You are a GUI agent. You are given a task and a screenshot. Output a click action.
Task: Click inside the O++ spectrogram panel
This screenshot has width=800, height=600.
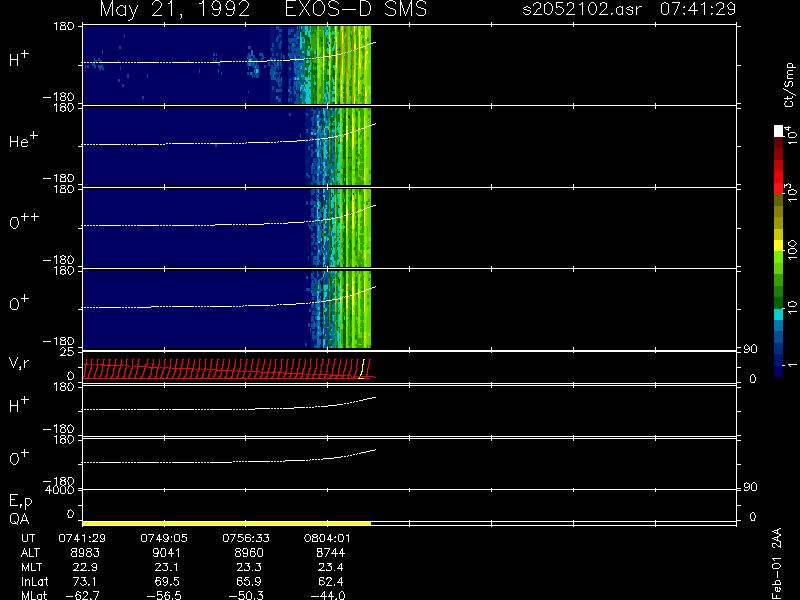[227, 228]
